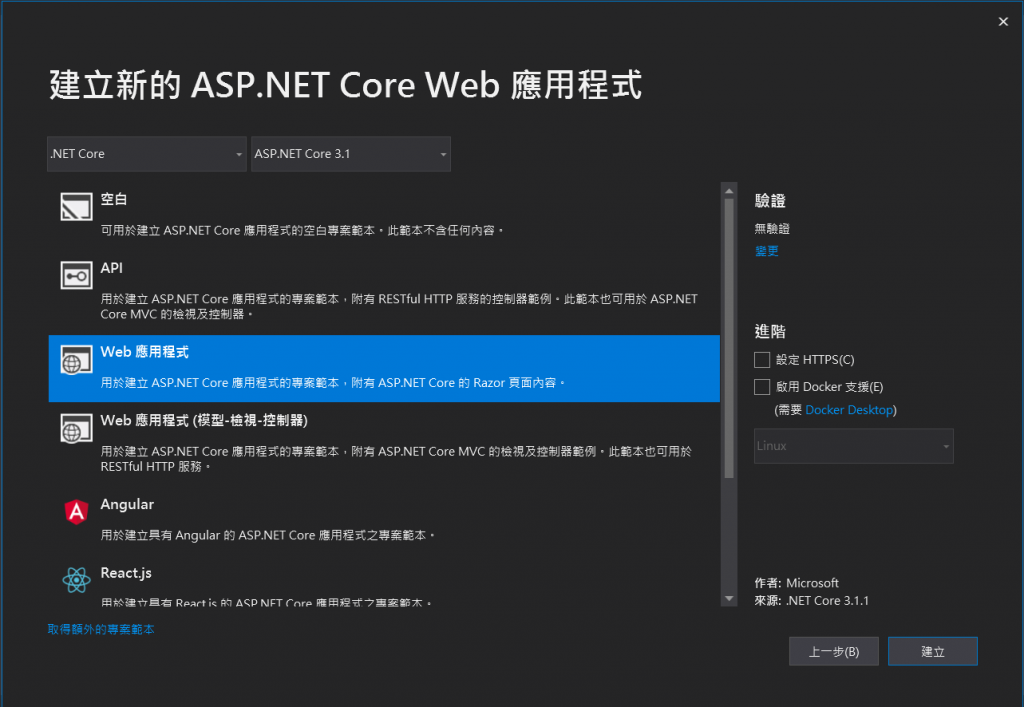The width and height of the screenshot is (1024, 707).
Task: Click the MVC web app template icon
Action: pyautogui.click(x=76, y=428)
